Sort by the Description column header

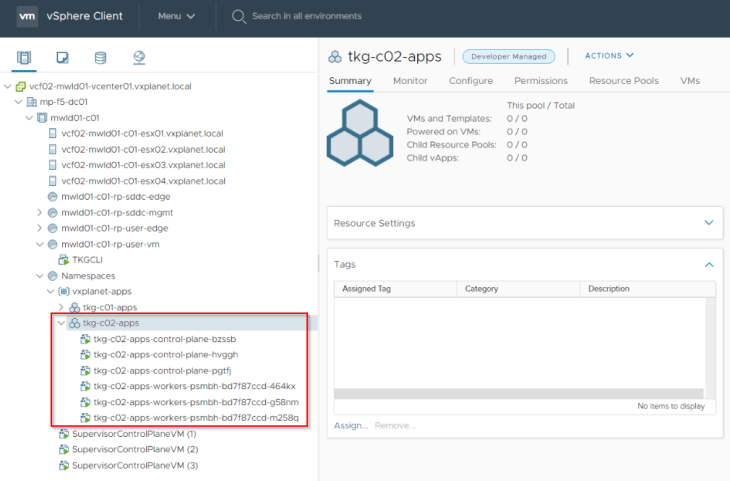tap(648, 289)
